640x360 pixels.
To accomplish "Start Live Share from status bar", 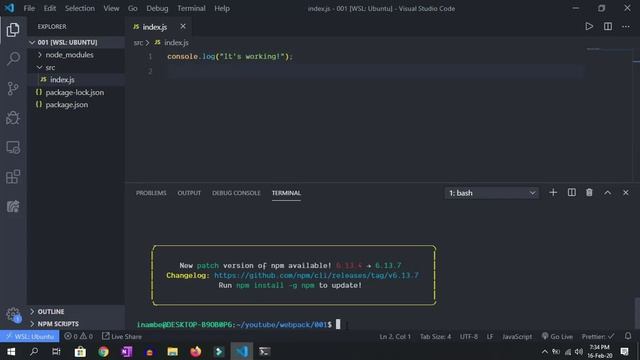I will tap(122, 336).
